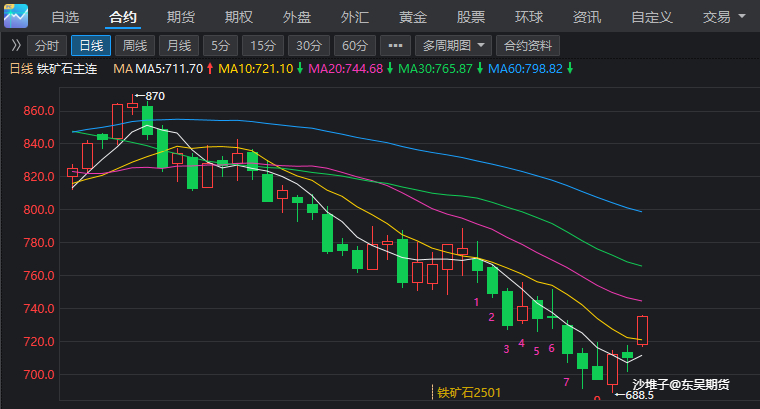
Task: Click the MA60:798.82 value
Action: click(x=525, y=69)
